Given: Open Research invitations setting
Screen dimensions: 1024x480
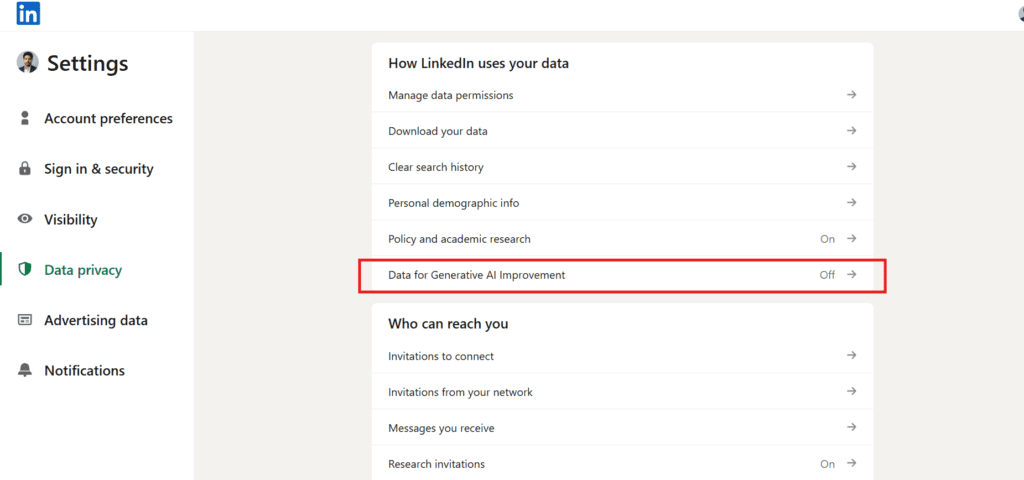Looking at the screenshot, I should click(x=622, y=464).
